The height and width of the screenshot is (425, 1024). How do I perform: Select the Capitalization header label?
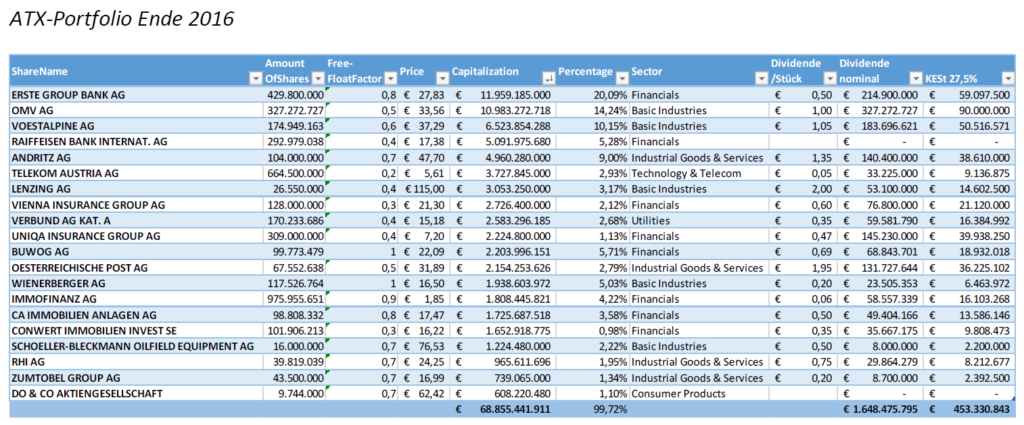(x=485, y=72)
